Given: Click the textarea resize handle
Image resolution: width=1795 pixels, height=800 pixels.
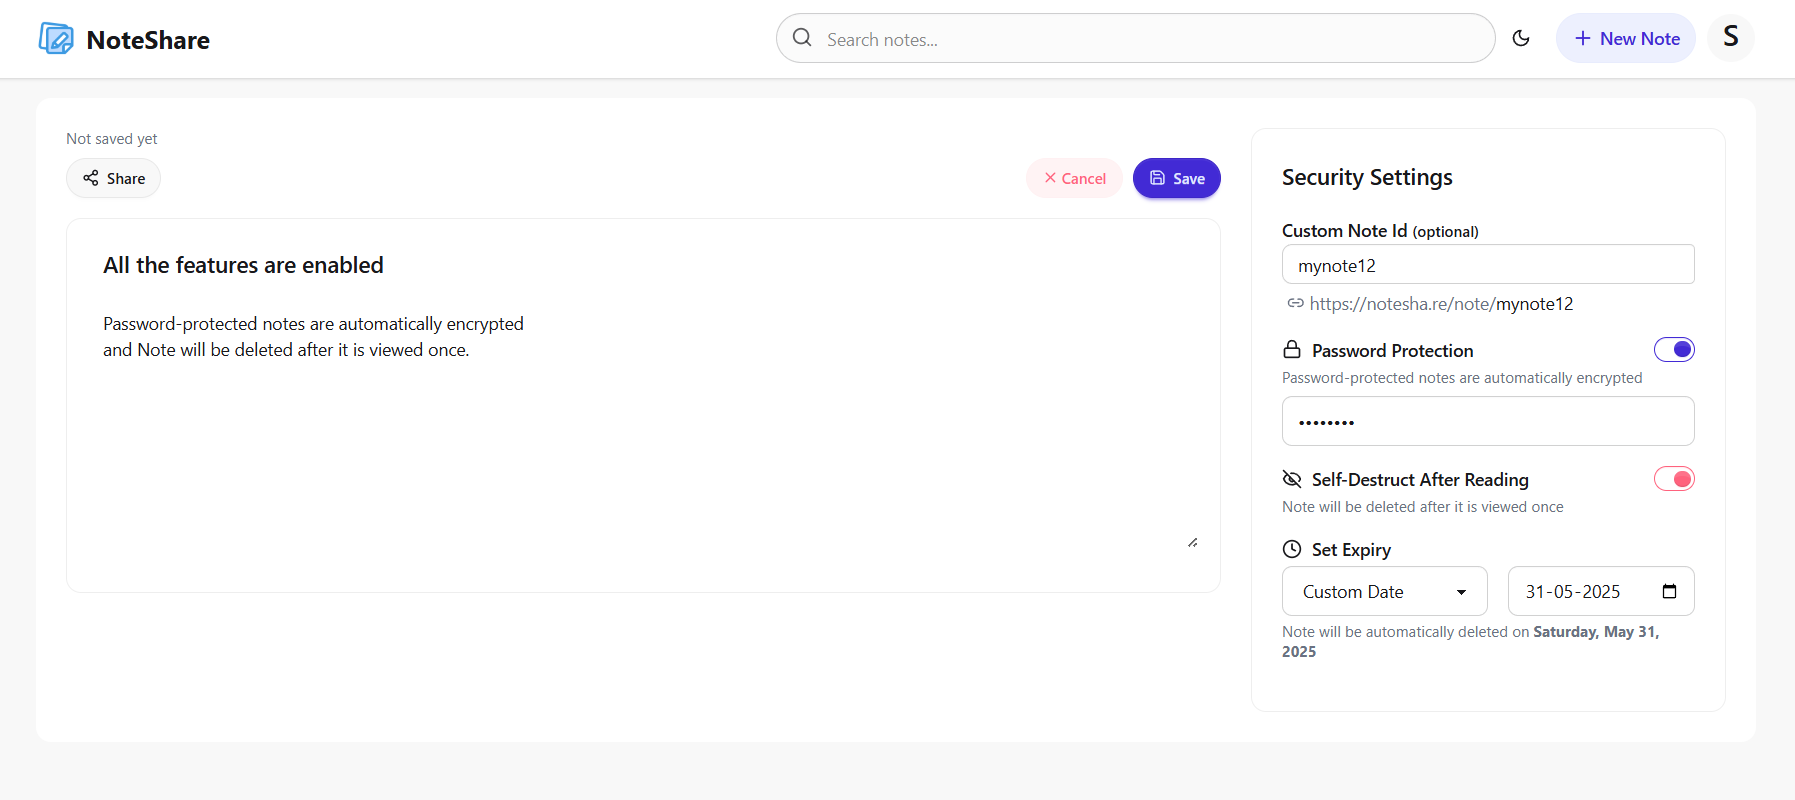Looking at the screenshot, I should (x=1193, y=542).
